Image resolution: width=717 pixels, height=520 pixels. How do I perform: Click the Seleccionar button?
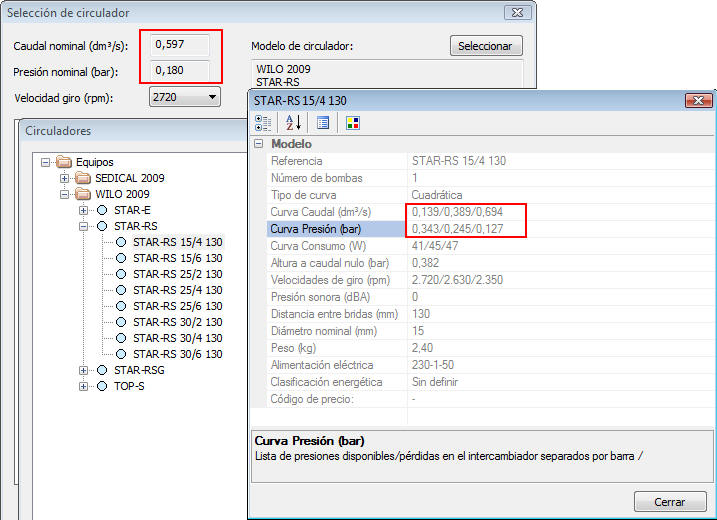point(486,46)
